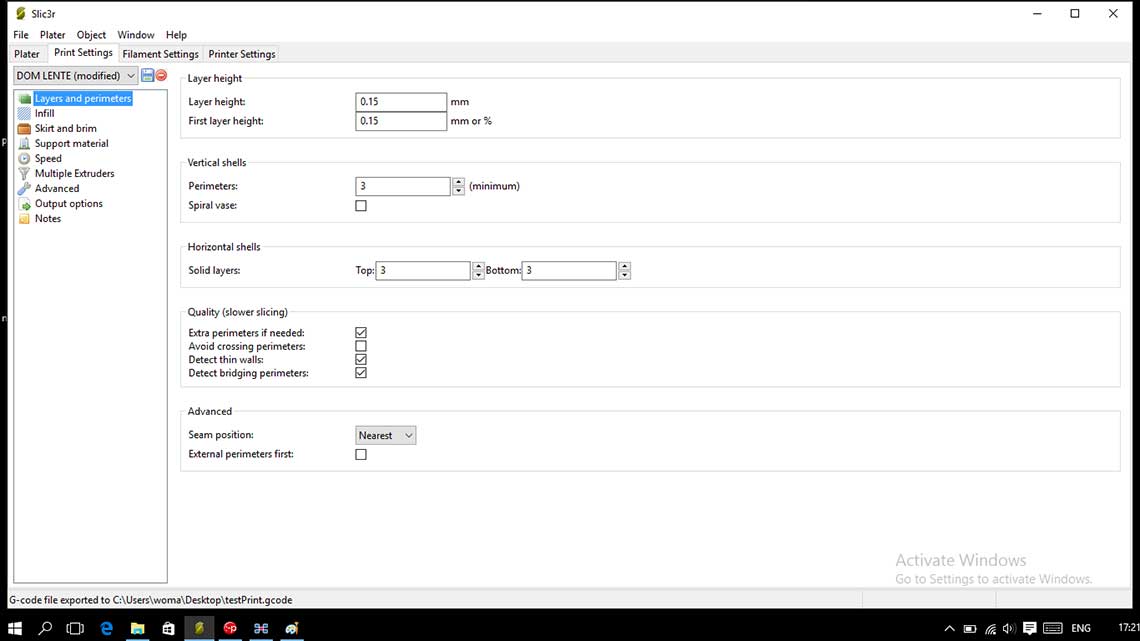
Task: Open the Object menu
Action: click(92, 35)
